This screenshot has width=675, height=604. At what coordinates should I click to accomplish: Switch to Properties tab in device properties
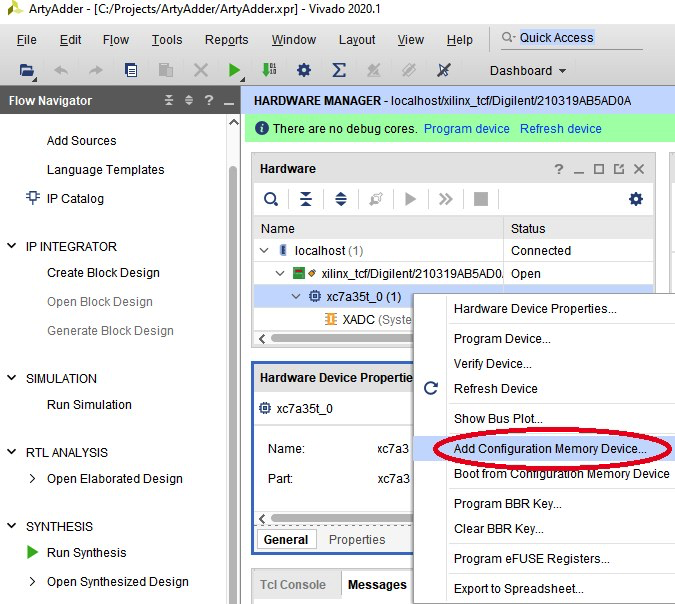click(x=357, y=540)
